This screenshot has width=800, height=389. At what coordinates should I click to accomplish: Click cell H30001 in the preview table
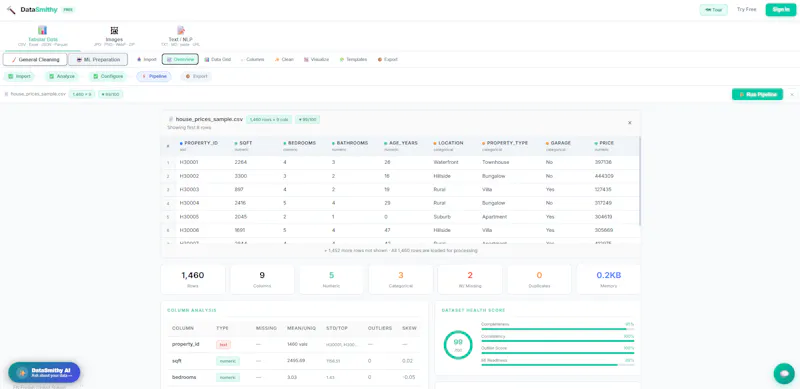click(x=189, y=162)
